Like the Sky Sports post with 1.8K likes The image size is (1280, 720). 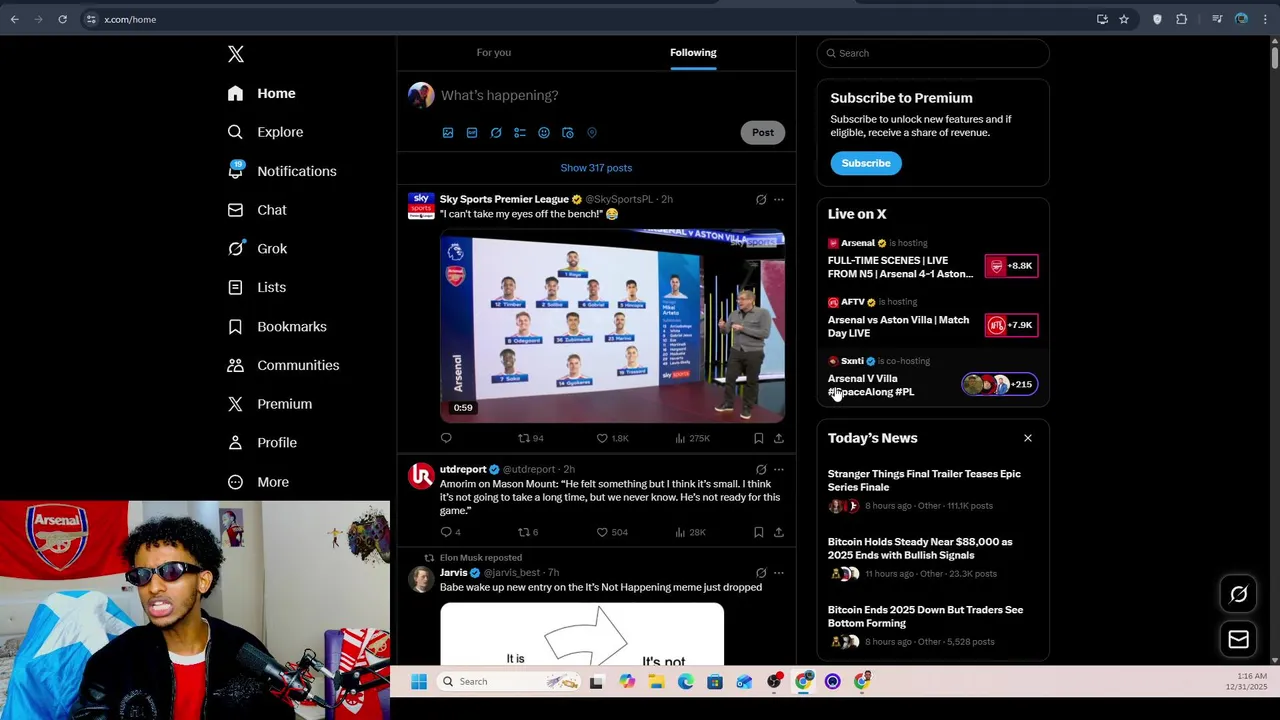click(x=612, y=438)
